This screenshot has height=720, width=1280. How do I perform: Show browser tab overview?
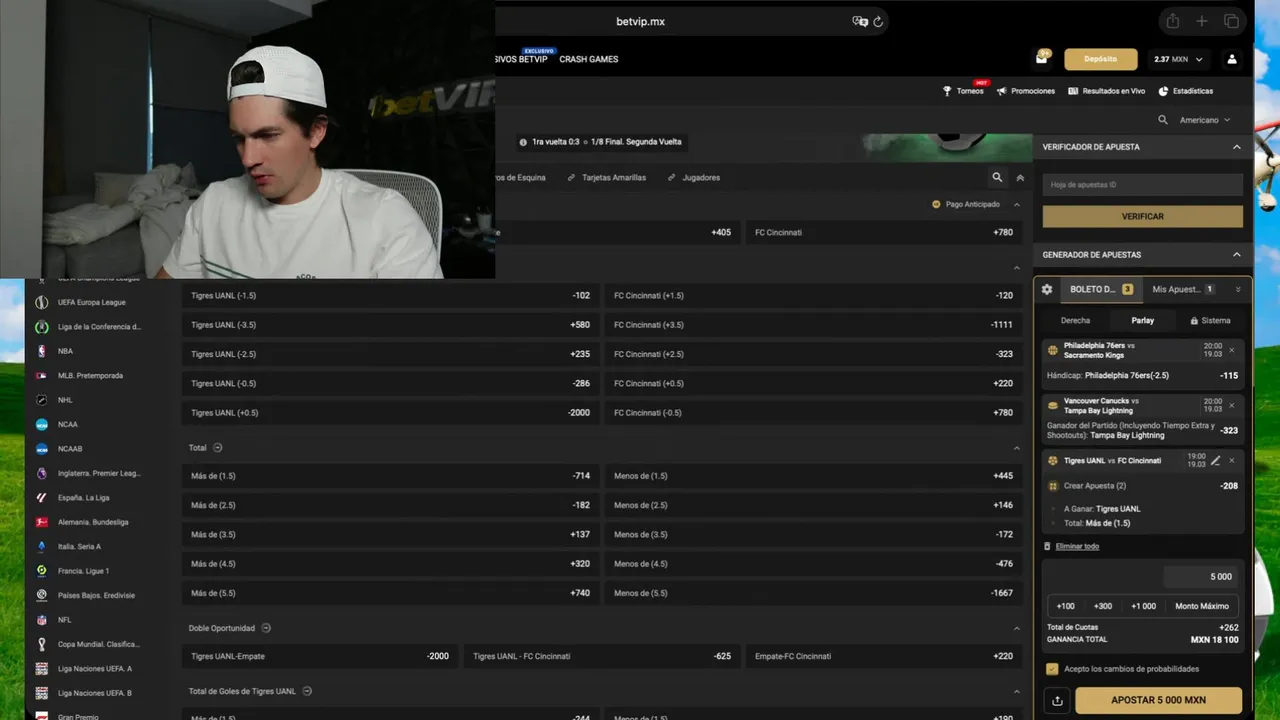1231,21
